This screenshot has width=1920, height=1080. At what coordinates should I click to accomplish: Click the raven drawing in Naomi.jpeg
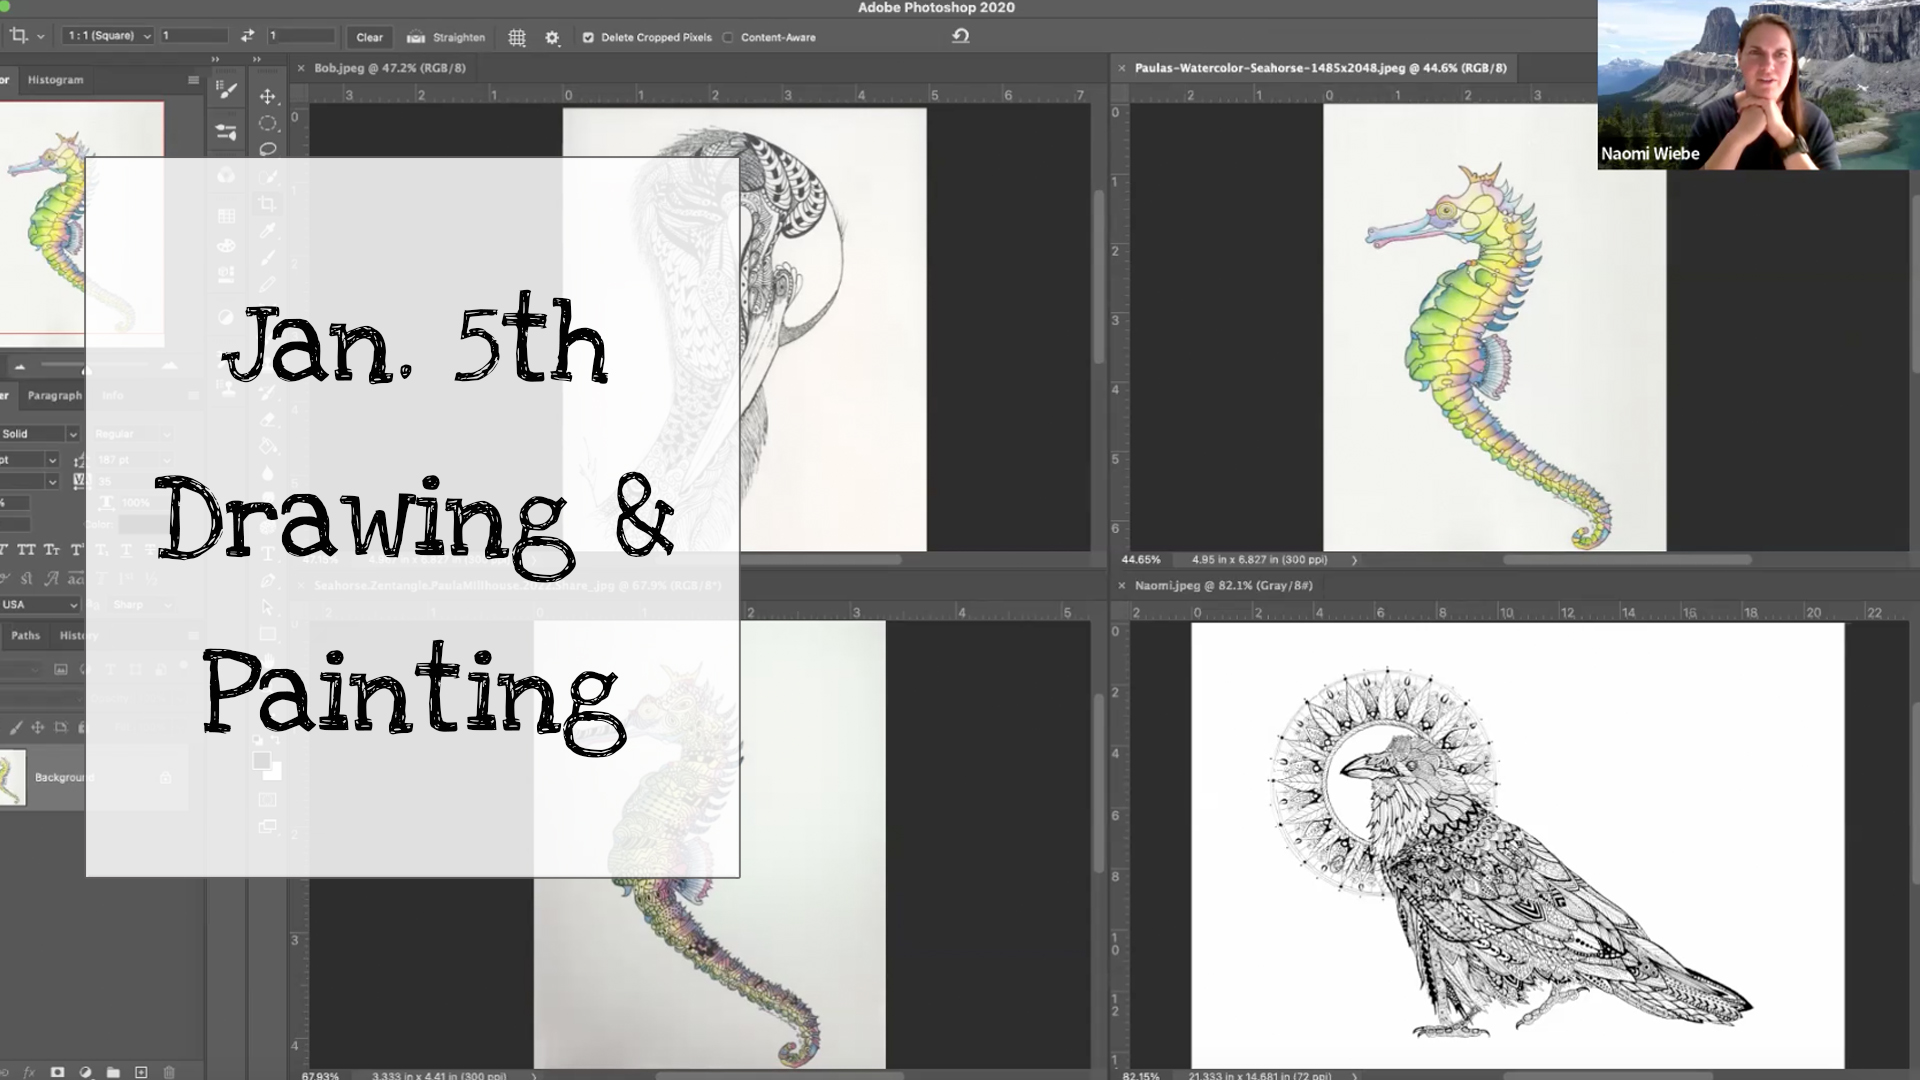click(1510, 855)
